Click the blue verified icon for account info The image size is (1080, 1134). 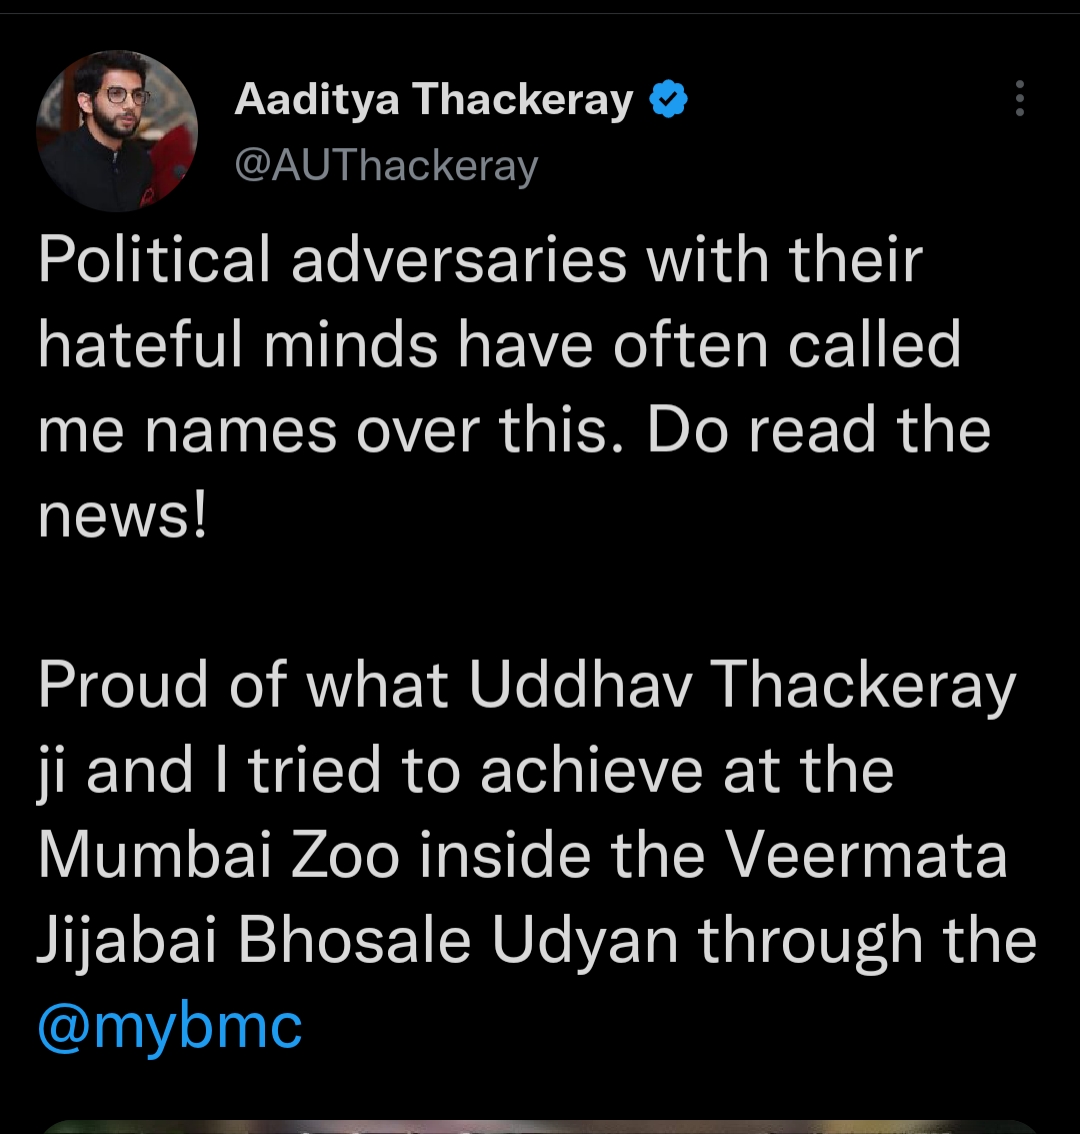668,97
